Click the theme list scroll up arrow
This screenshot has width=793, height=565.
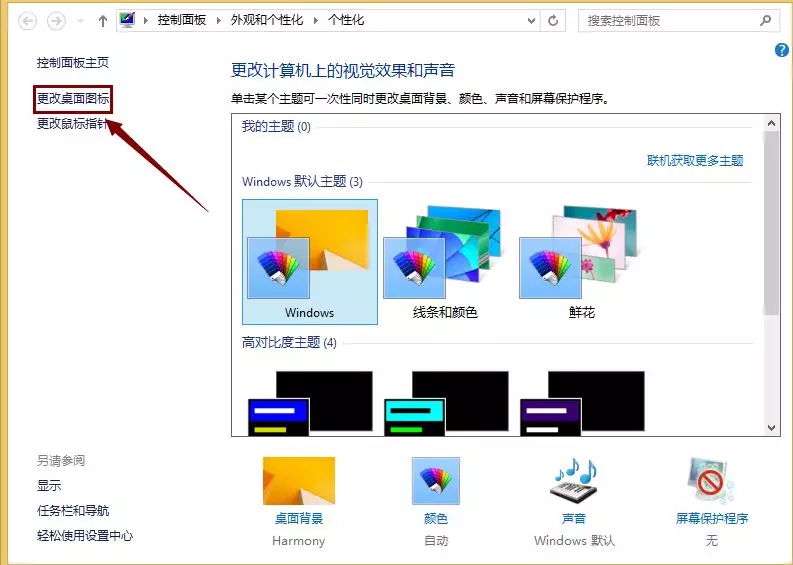click(x=771, y=123)
